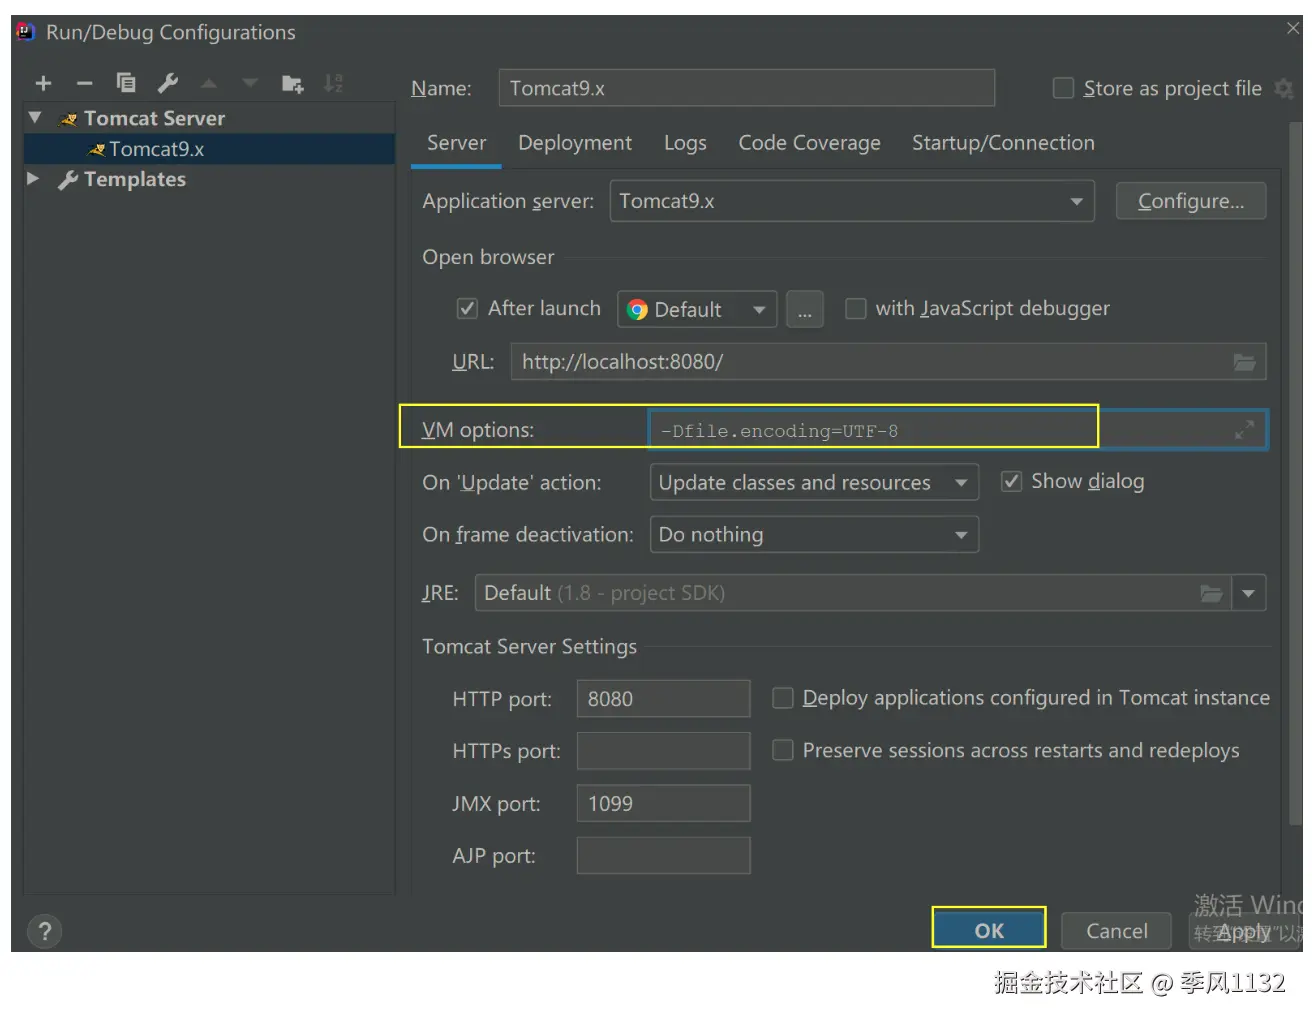Create a new folder for configurations
Image resolution: width=1312 pixels, height=1023 pixels.
click(292, 83)
